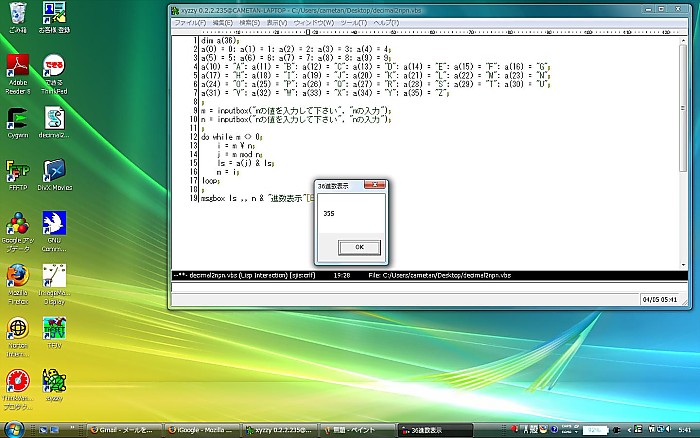Image resolution: width=700 pixels, height=438 pixels.
Task: Click the Windows Start orb
Action: (x=14, y=429)
